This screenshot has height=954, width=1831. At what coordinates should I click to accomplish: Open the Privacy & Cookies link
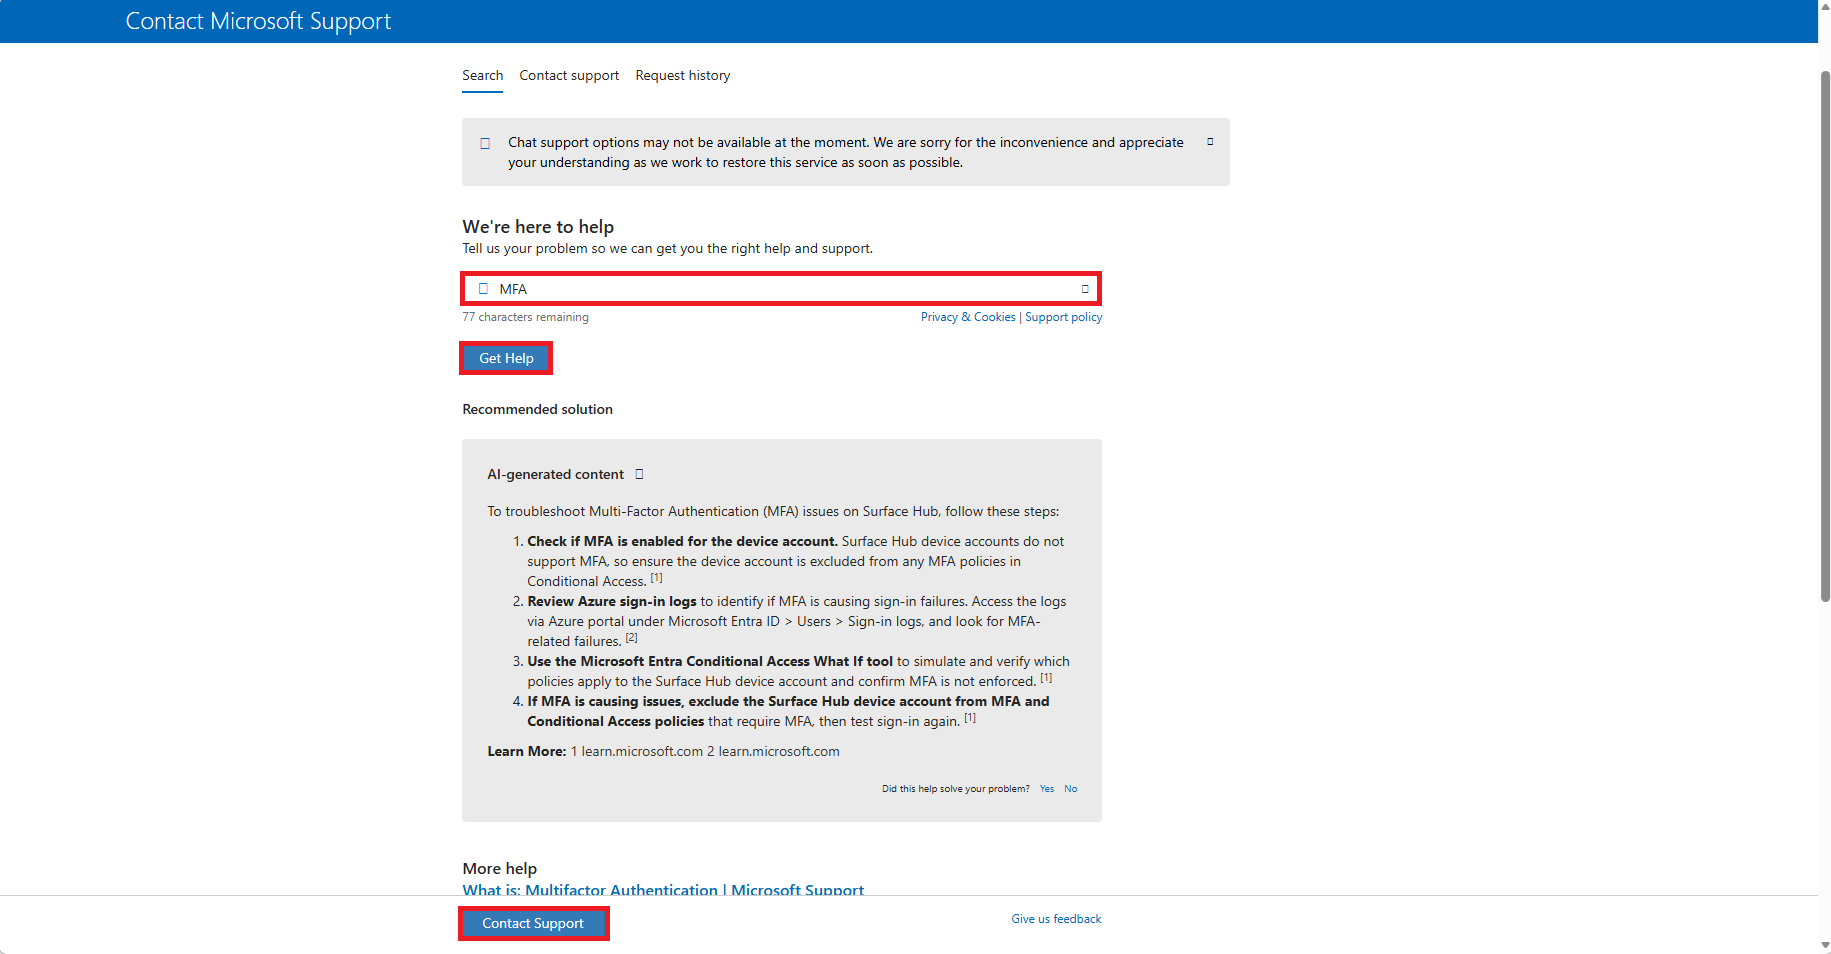coord(968,317)
